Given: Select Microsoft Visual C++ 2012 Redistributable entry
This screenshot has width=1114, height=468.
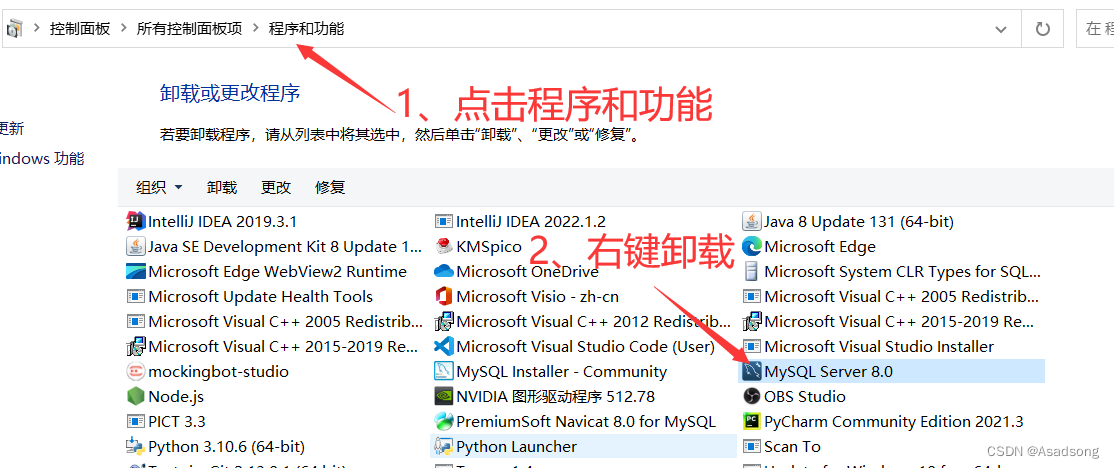Looking at the screenshot, I should tap(583, 322).
